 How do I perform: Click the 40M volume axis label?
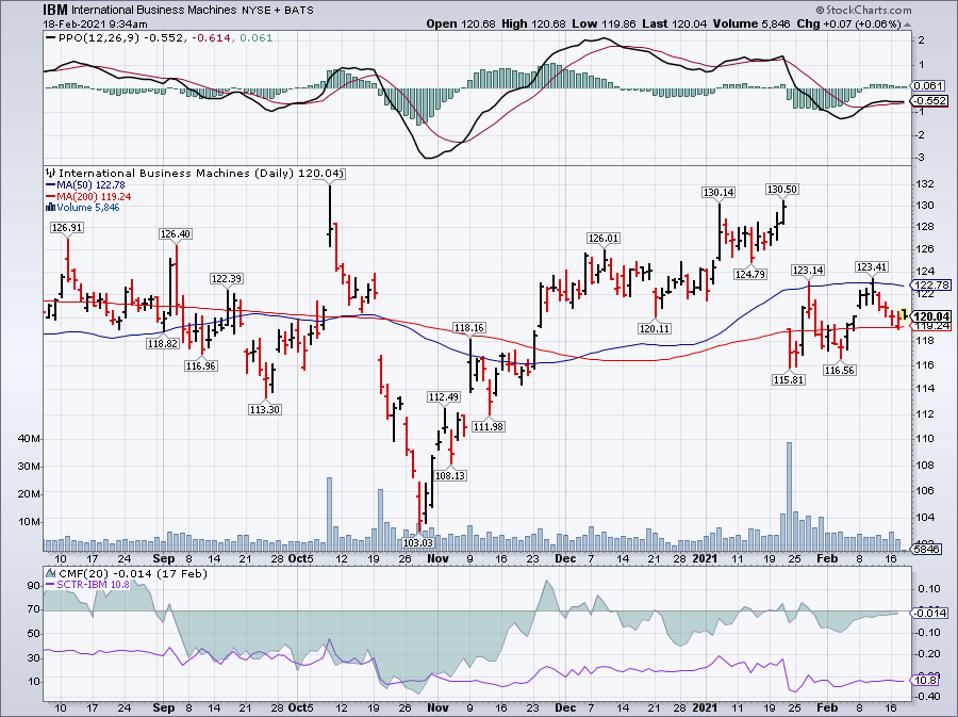click(29, 439)
